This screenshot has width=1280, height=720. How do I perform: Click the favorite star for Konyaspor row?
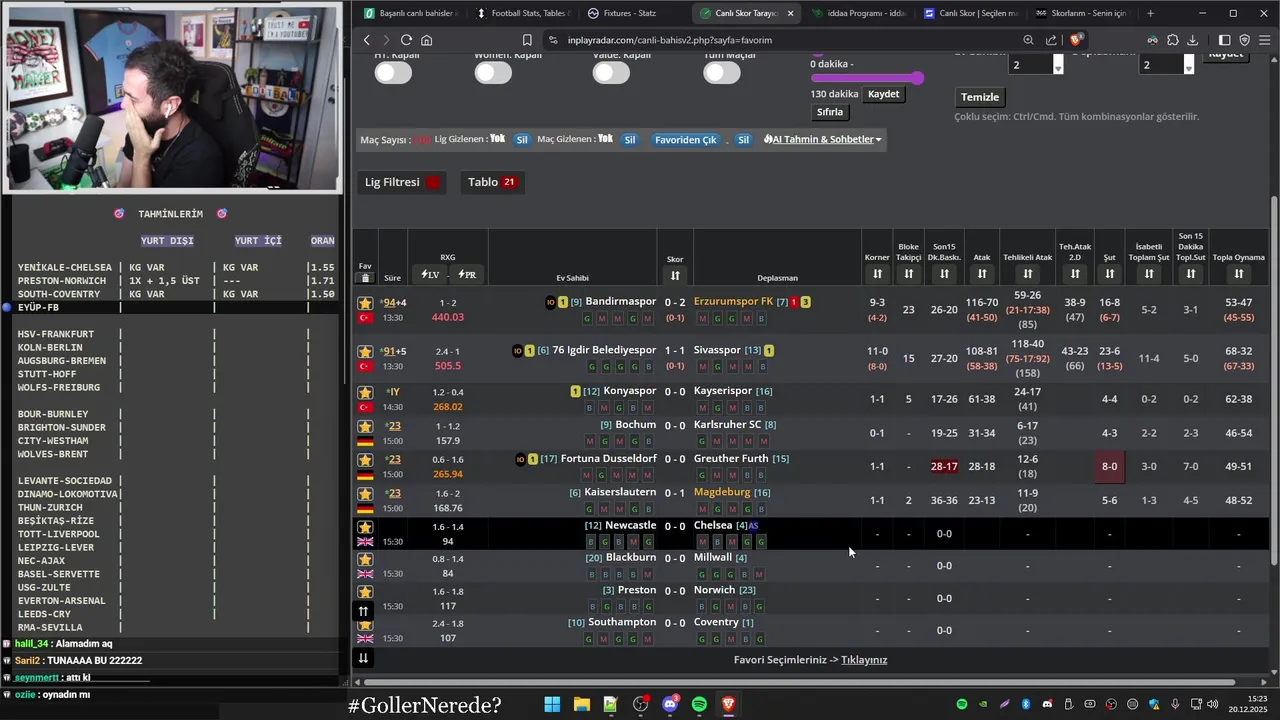365,391
